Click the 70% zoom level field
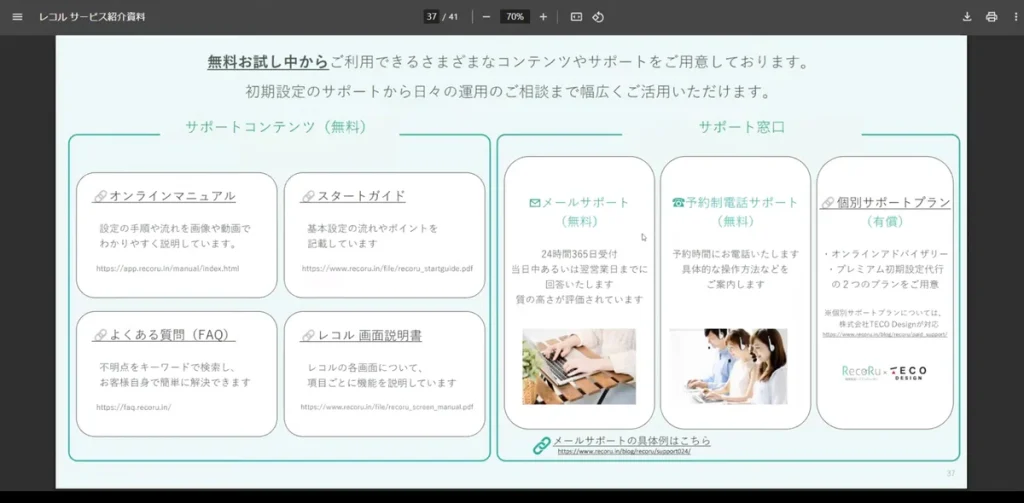 coord(514,17)
